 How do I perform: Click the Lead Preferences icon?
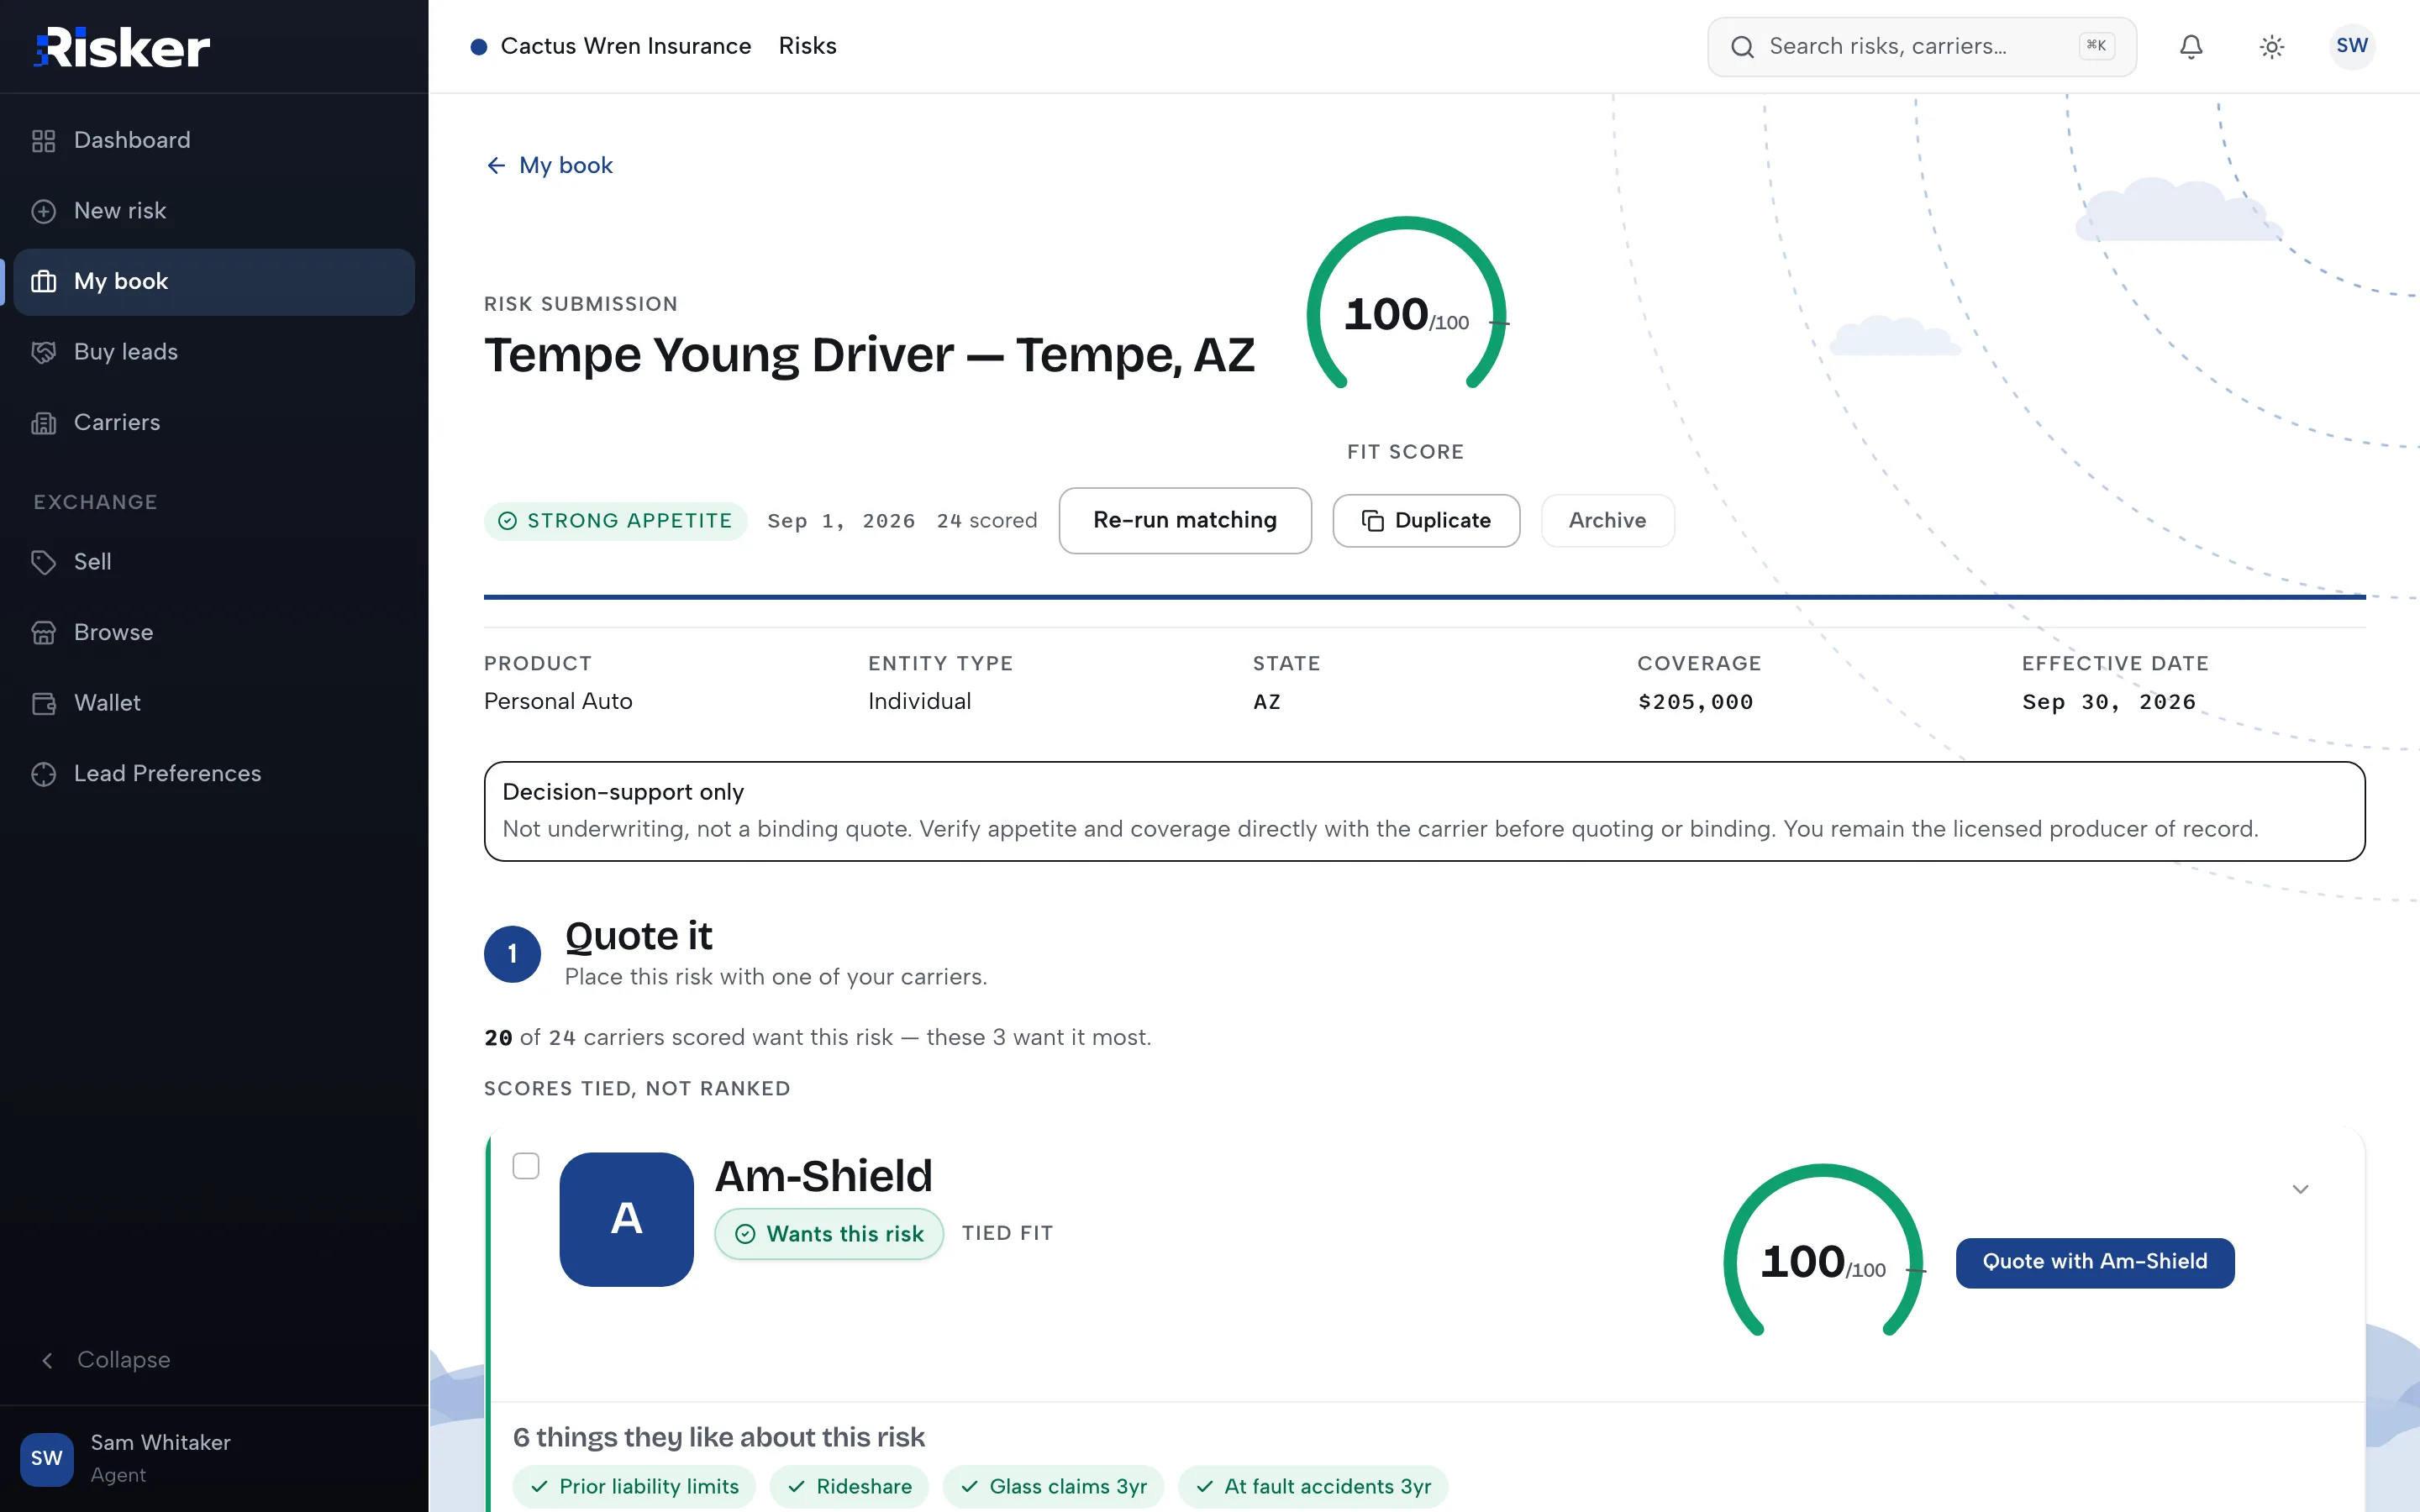click(43, 774)
